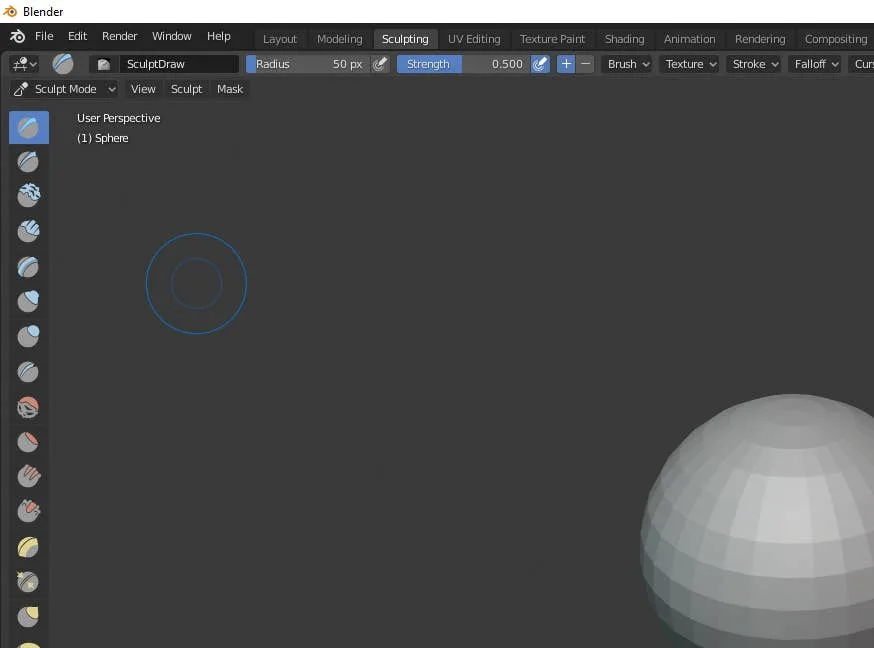Click the Strength slider
Image resolution: width=874 pixels, height=648 pixels.
point(463,64)
